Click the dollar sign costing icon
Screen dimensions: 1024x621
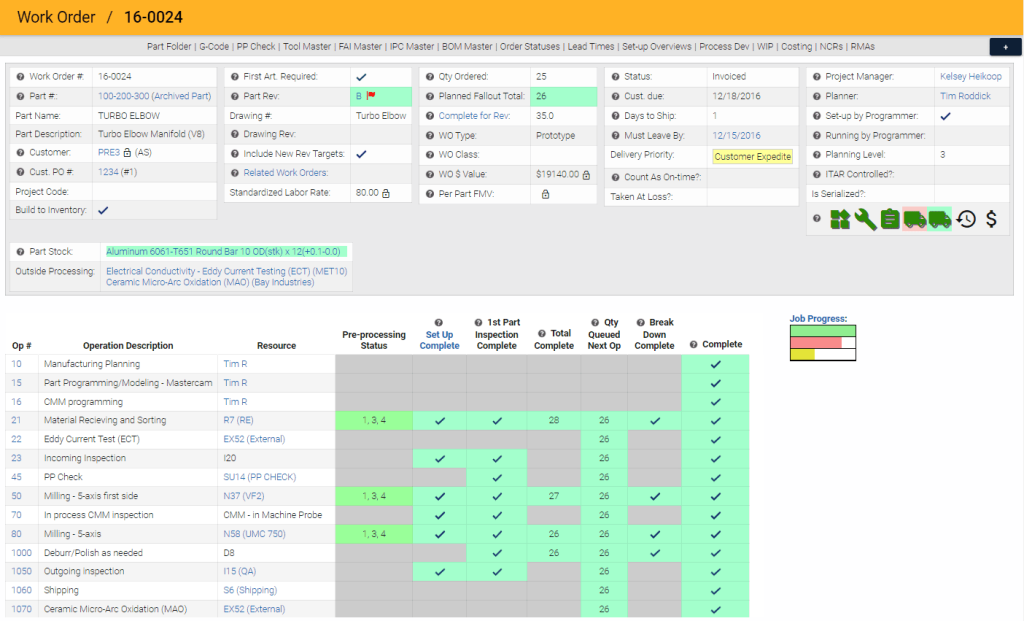(991, 220)
